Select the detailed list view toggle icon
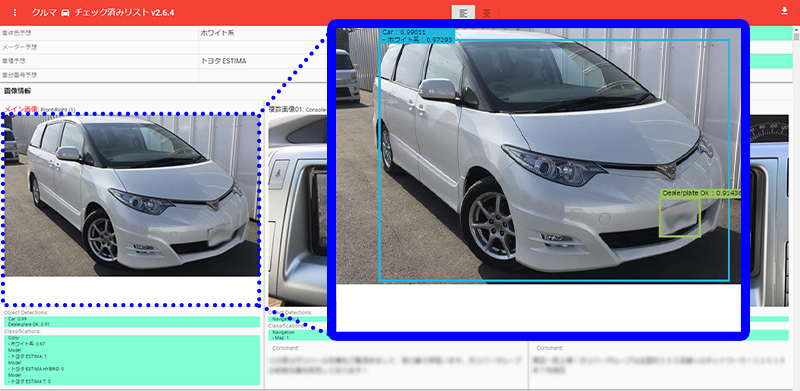 coord(463,13)
